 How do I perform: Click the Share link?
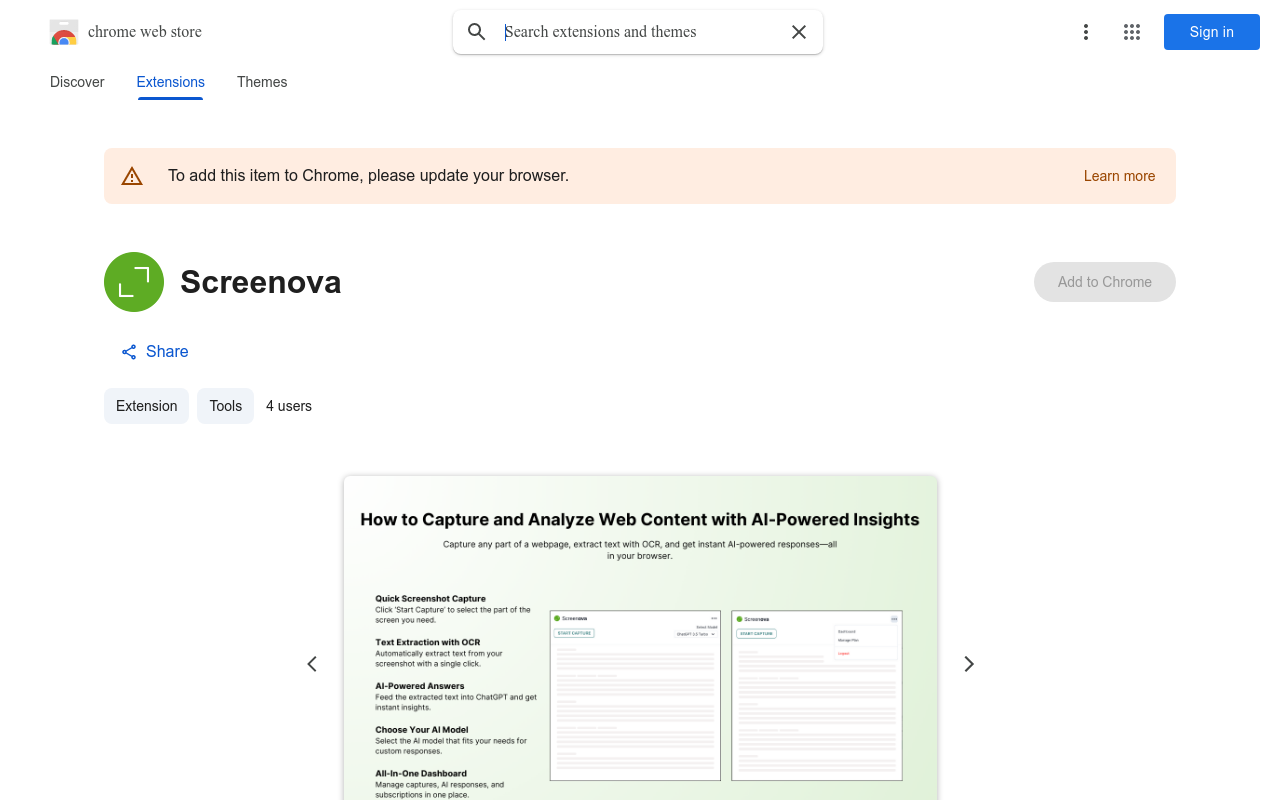click(x=155, y=351)
